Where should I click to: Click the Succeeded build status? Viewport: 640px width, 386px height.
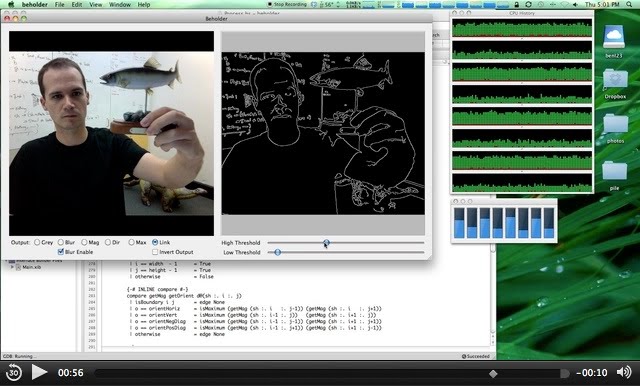476,356
